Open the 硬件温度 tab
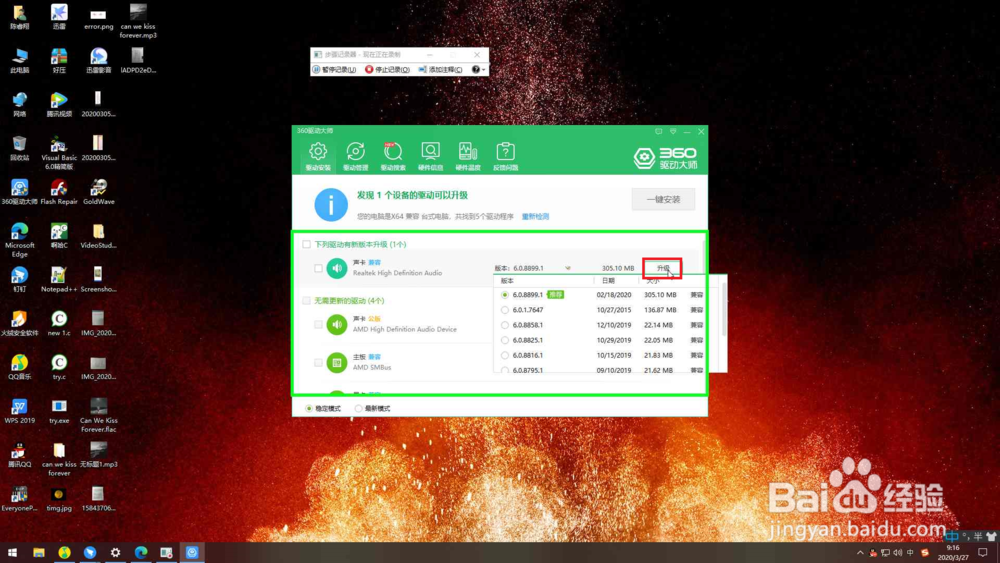 click(x=467, y=157)
